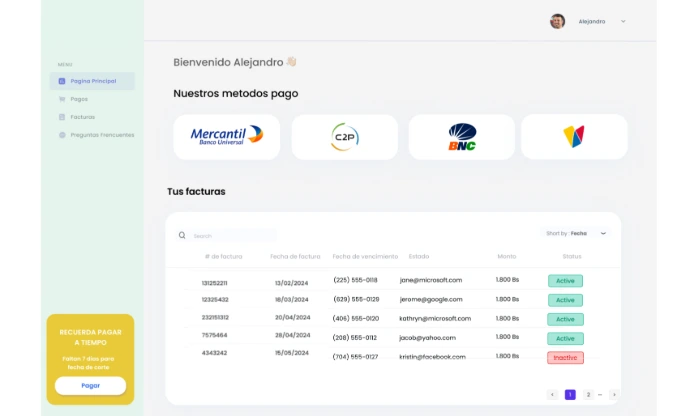Click the Preguntas Frencuentes icon
This screenshot has height=416, width=690.
62,135
